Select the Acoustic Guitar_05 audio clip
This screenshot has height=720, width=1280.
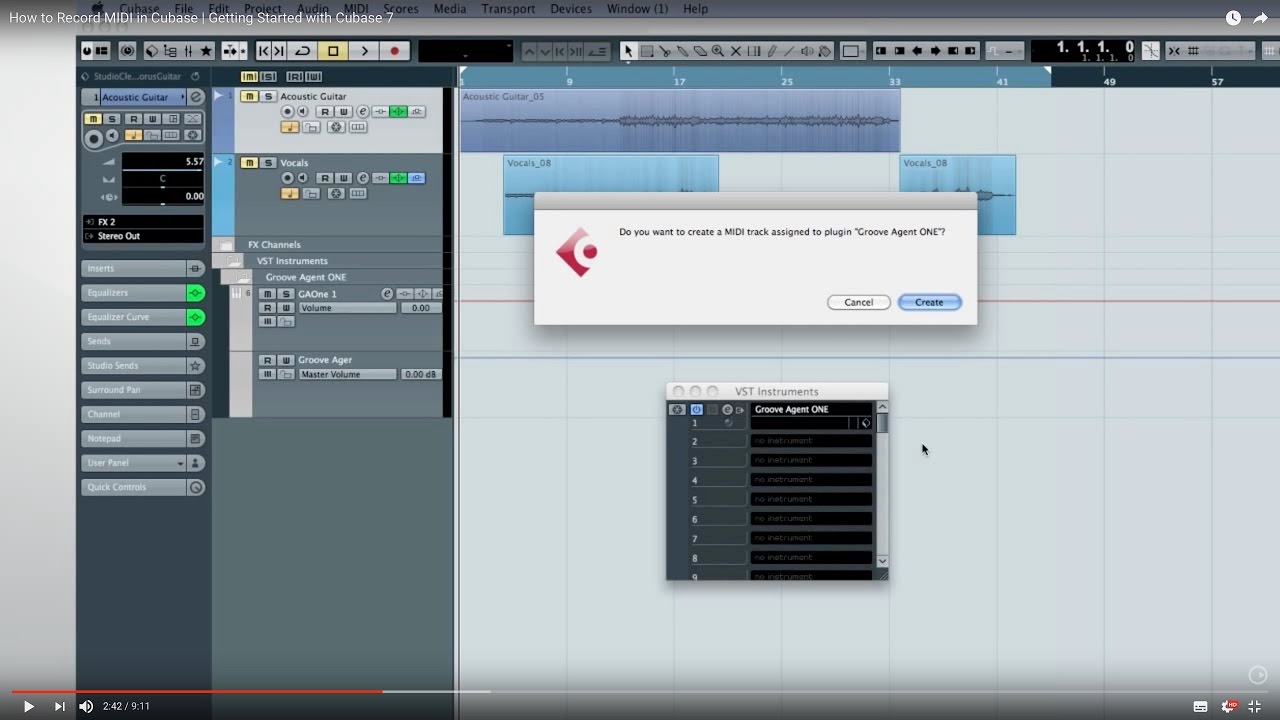click(x=680, y=120)
